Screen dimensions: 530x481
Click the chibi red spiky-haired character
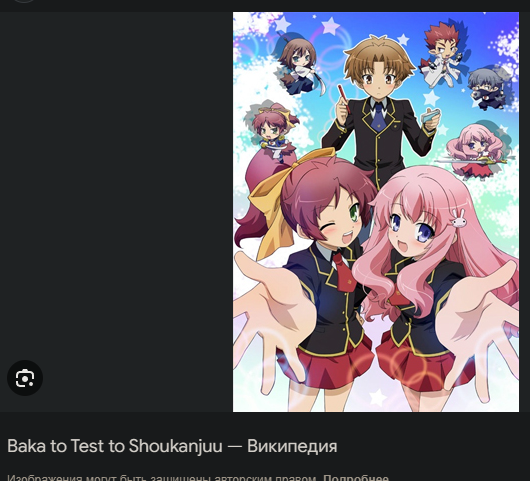click(442, 54)
